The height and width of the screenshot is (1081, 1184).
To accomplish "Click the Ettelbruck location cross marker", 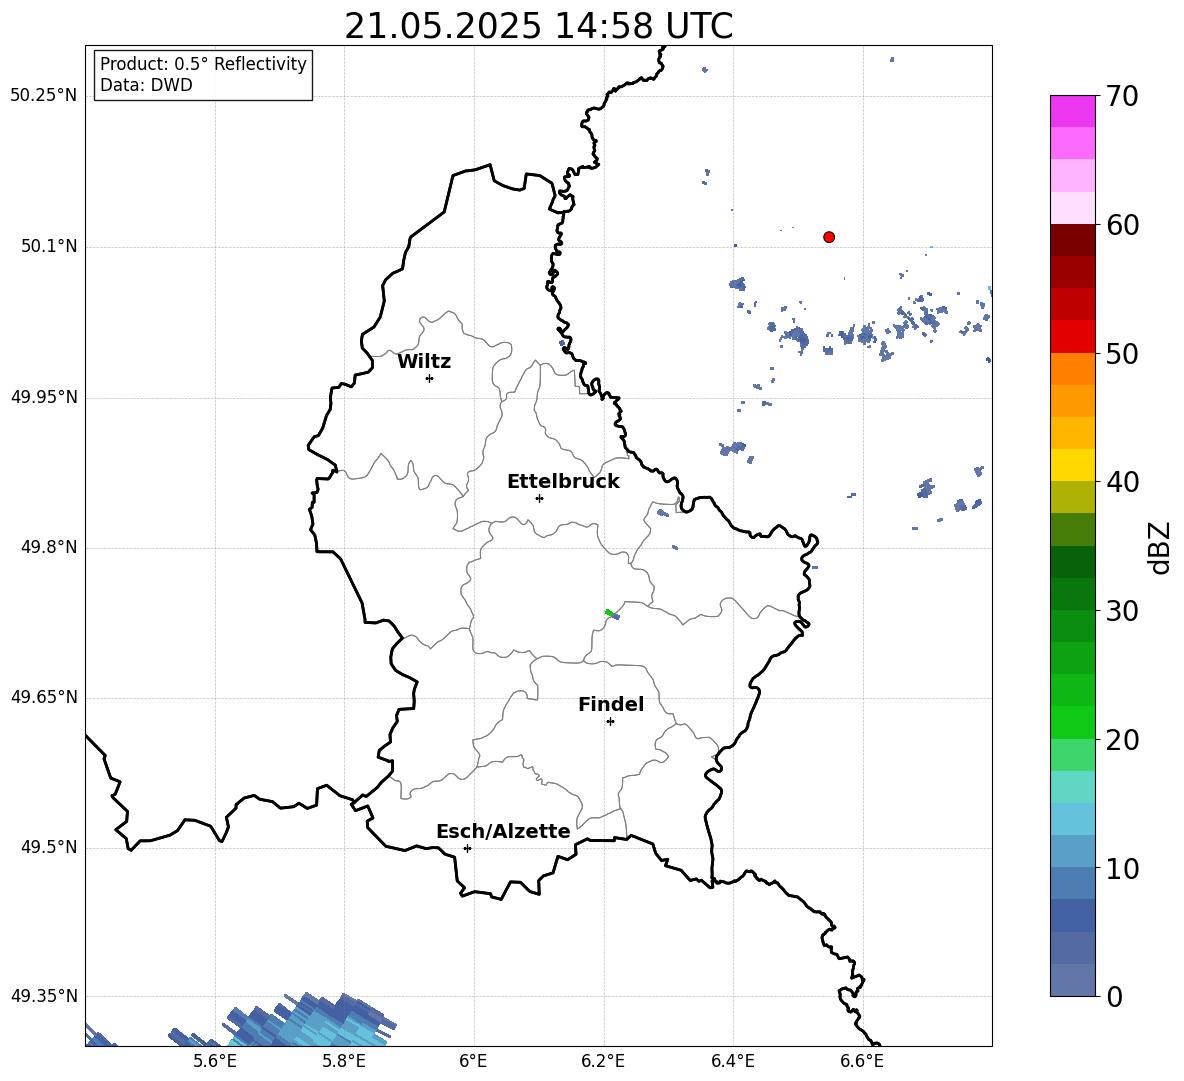I will pos(539,498).
